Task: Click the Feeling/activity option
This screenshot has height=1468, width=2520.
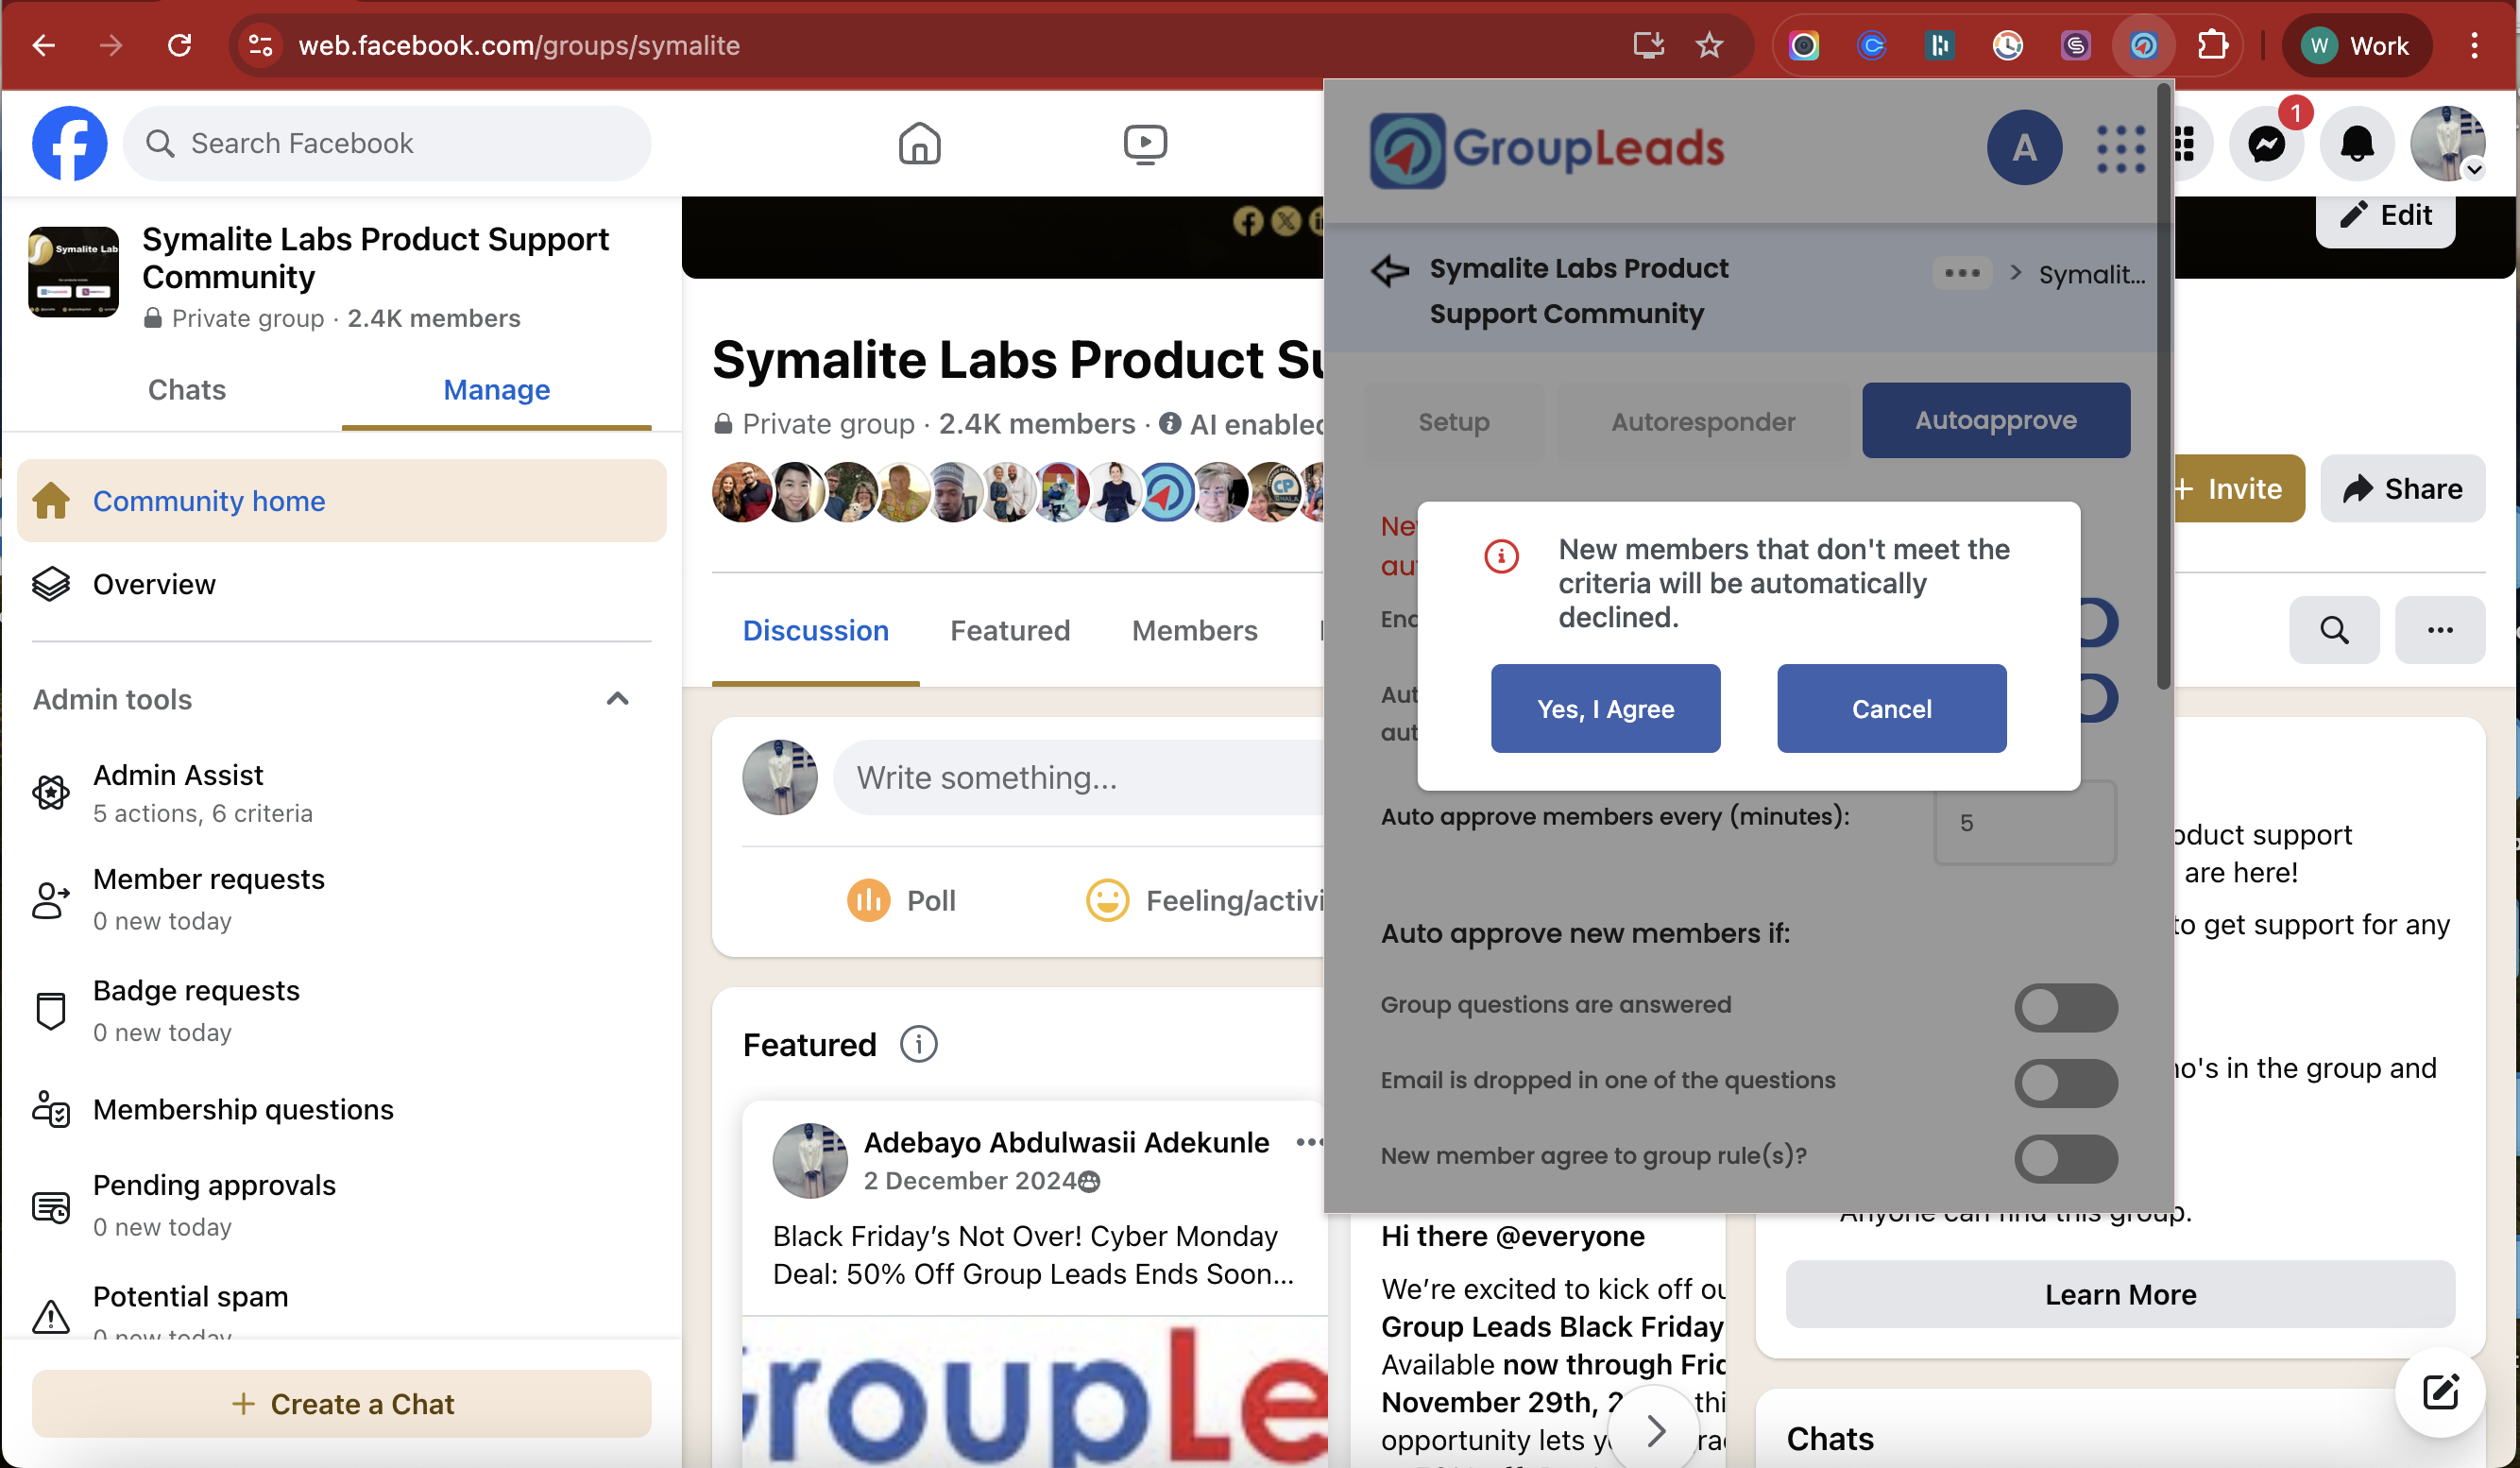Action: [x=1205, y=900]
